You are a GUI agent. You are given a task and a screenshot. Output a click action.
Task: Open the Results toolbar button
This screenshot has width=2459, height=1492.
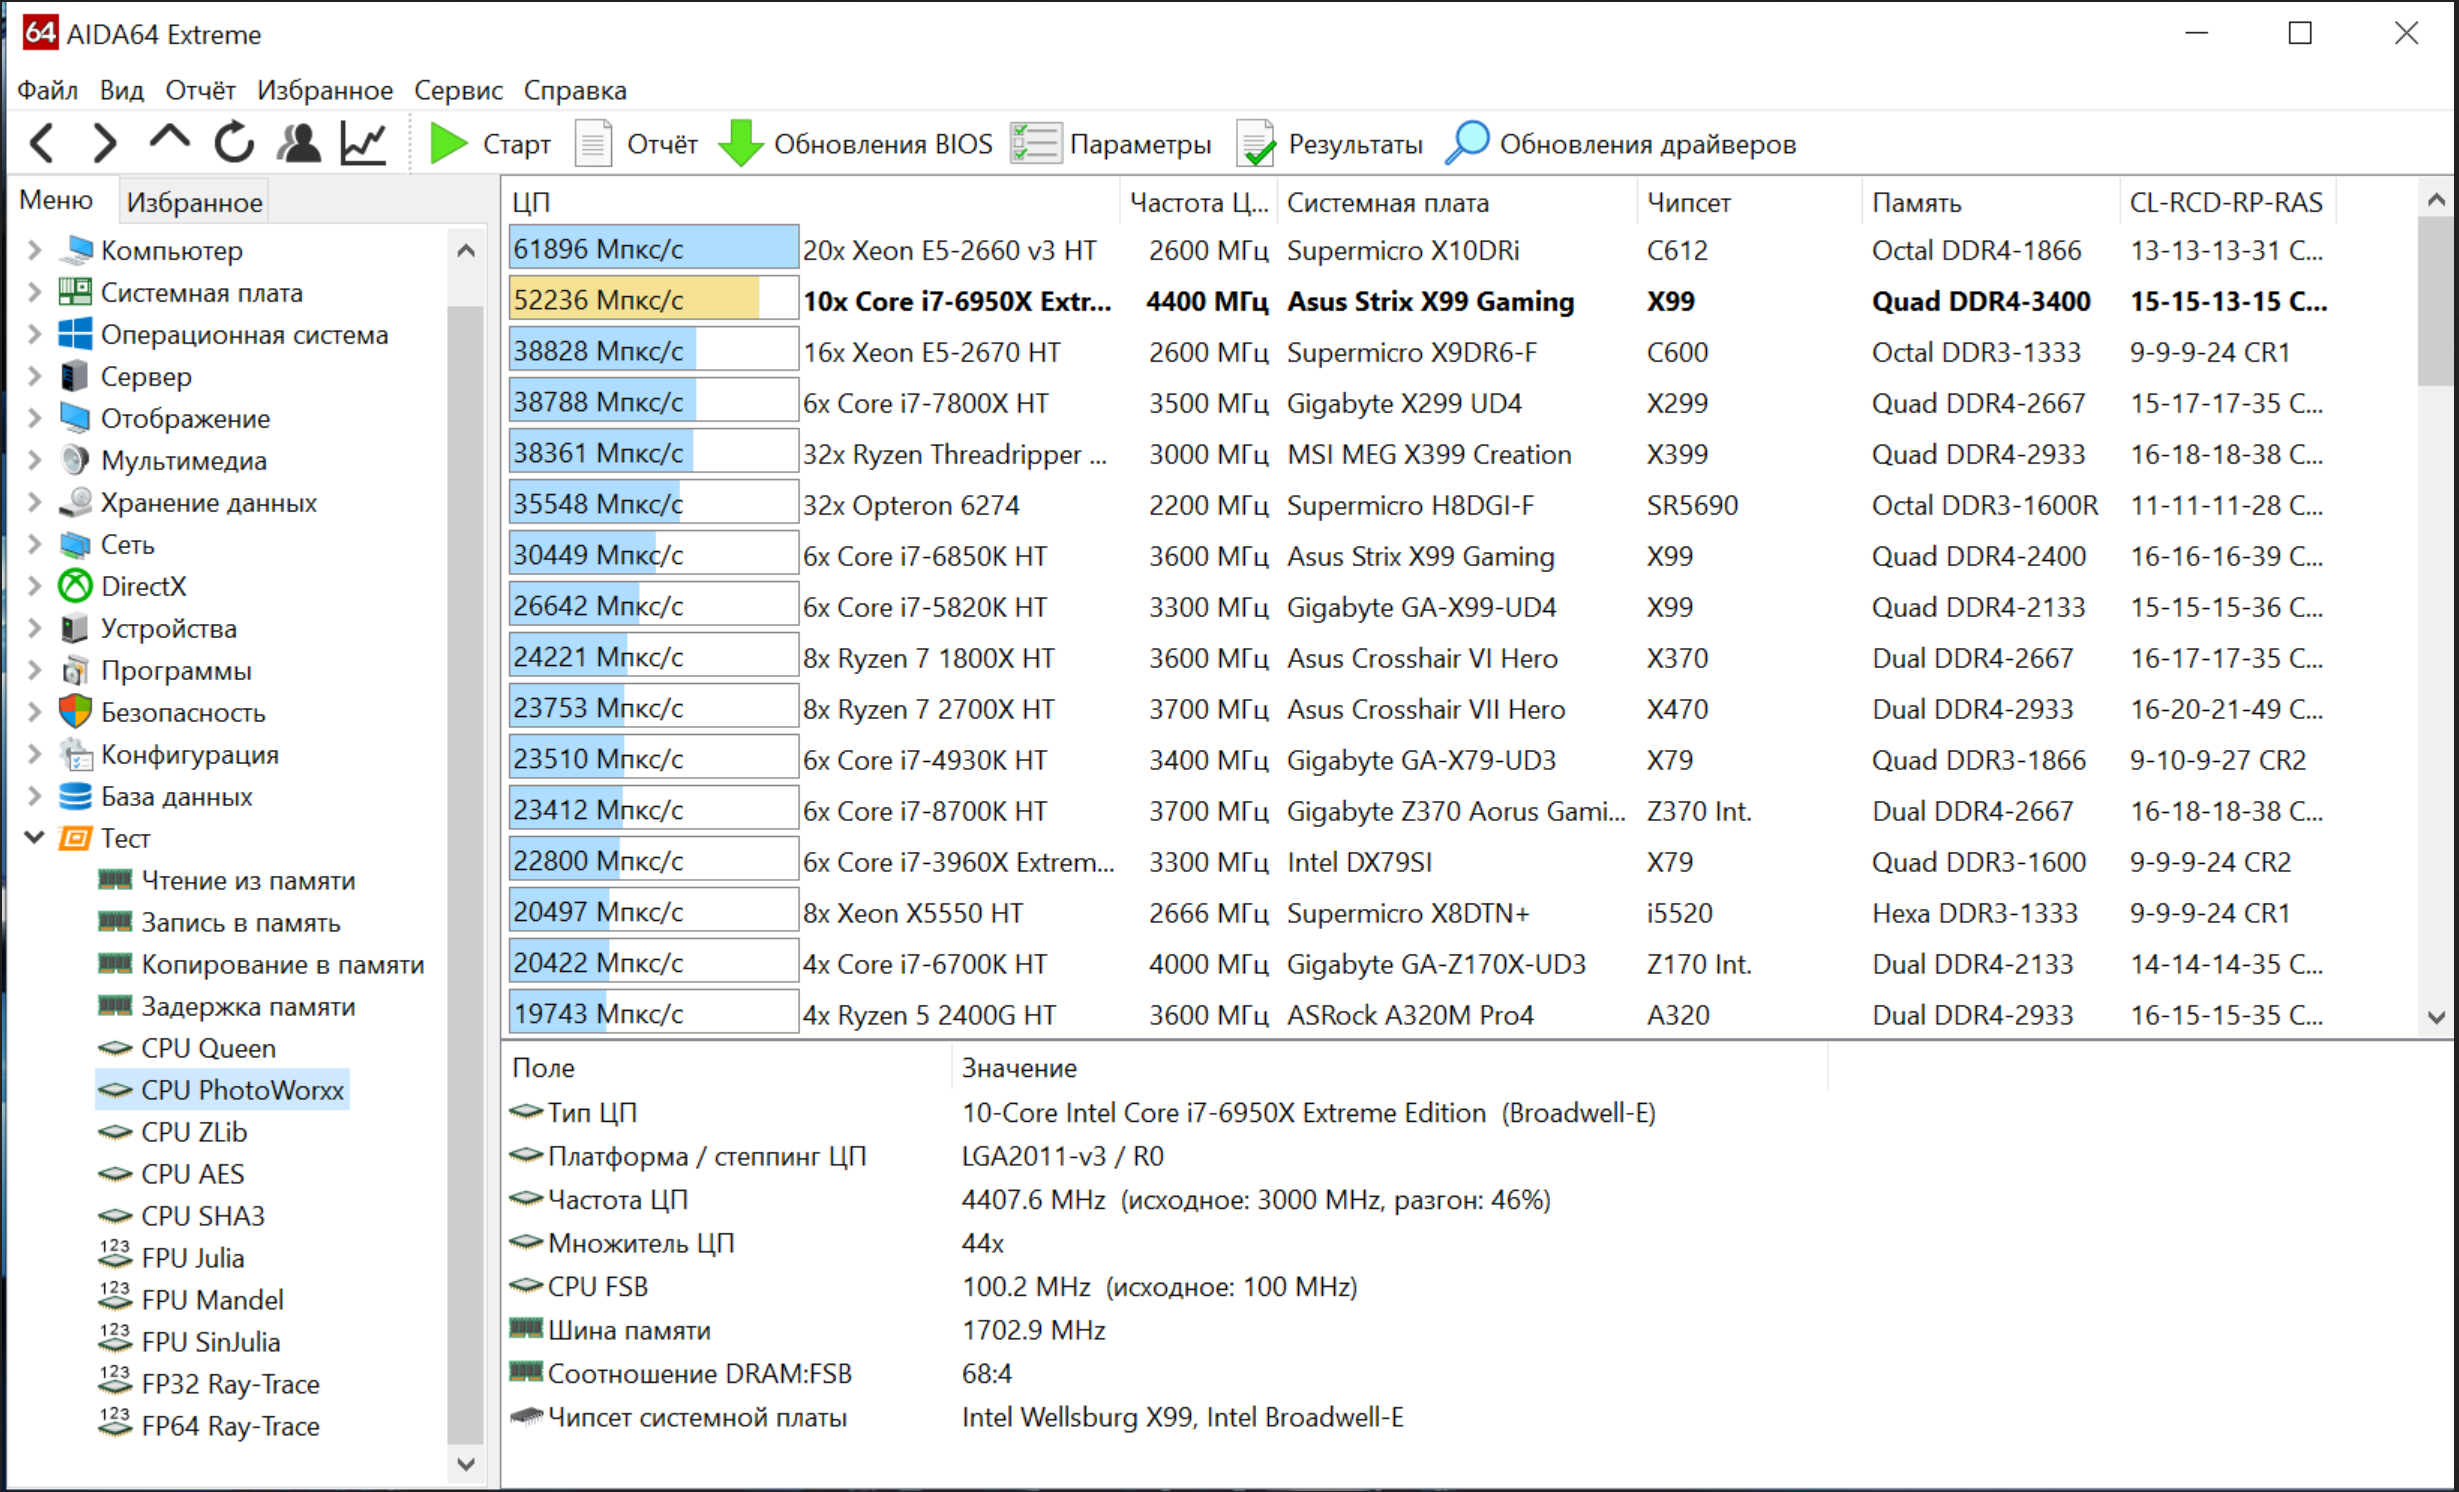click(1331, 144)
